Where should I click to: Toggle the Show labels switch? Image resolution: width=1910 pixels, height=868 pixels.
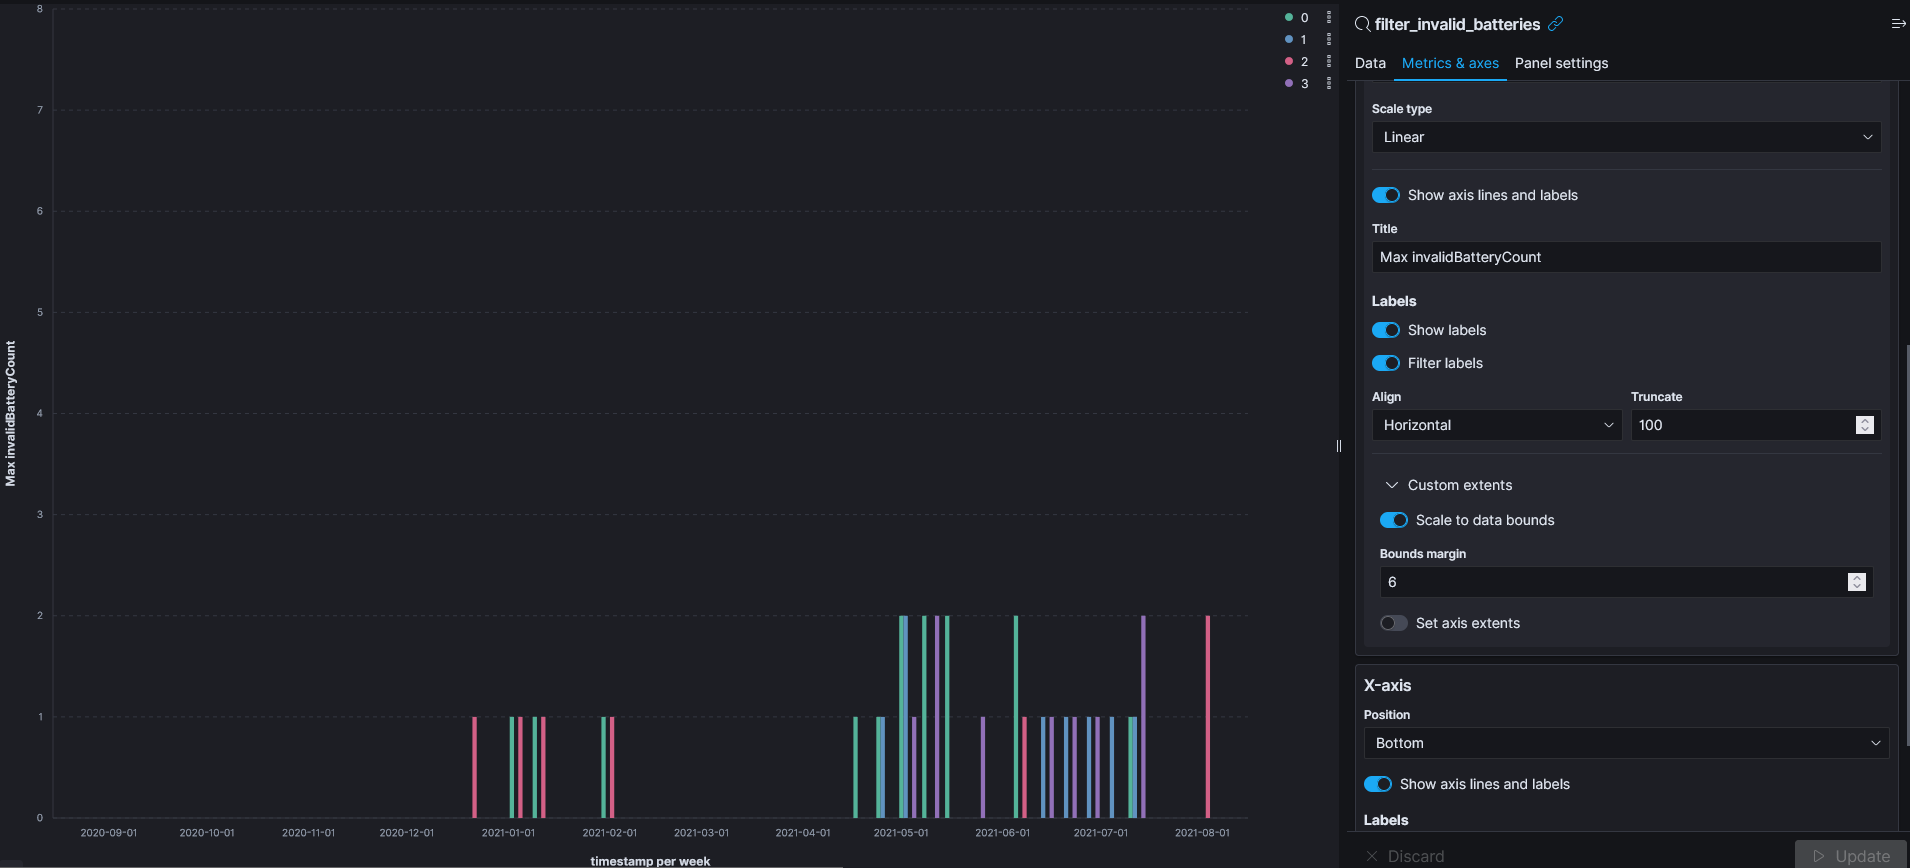[1385, 330]
